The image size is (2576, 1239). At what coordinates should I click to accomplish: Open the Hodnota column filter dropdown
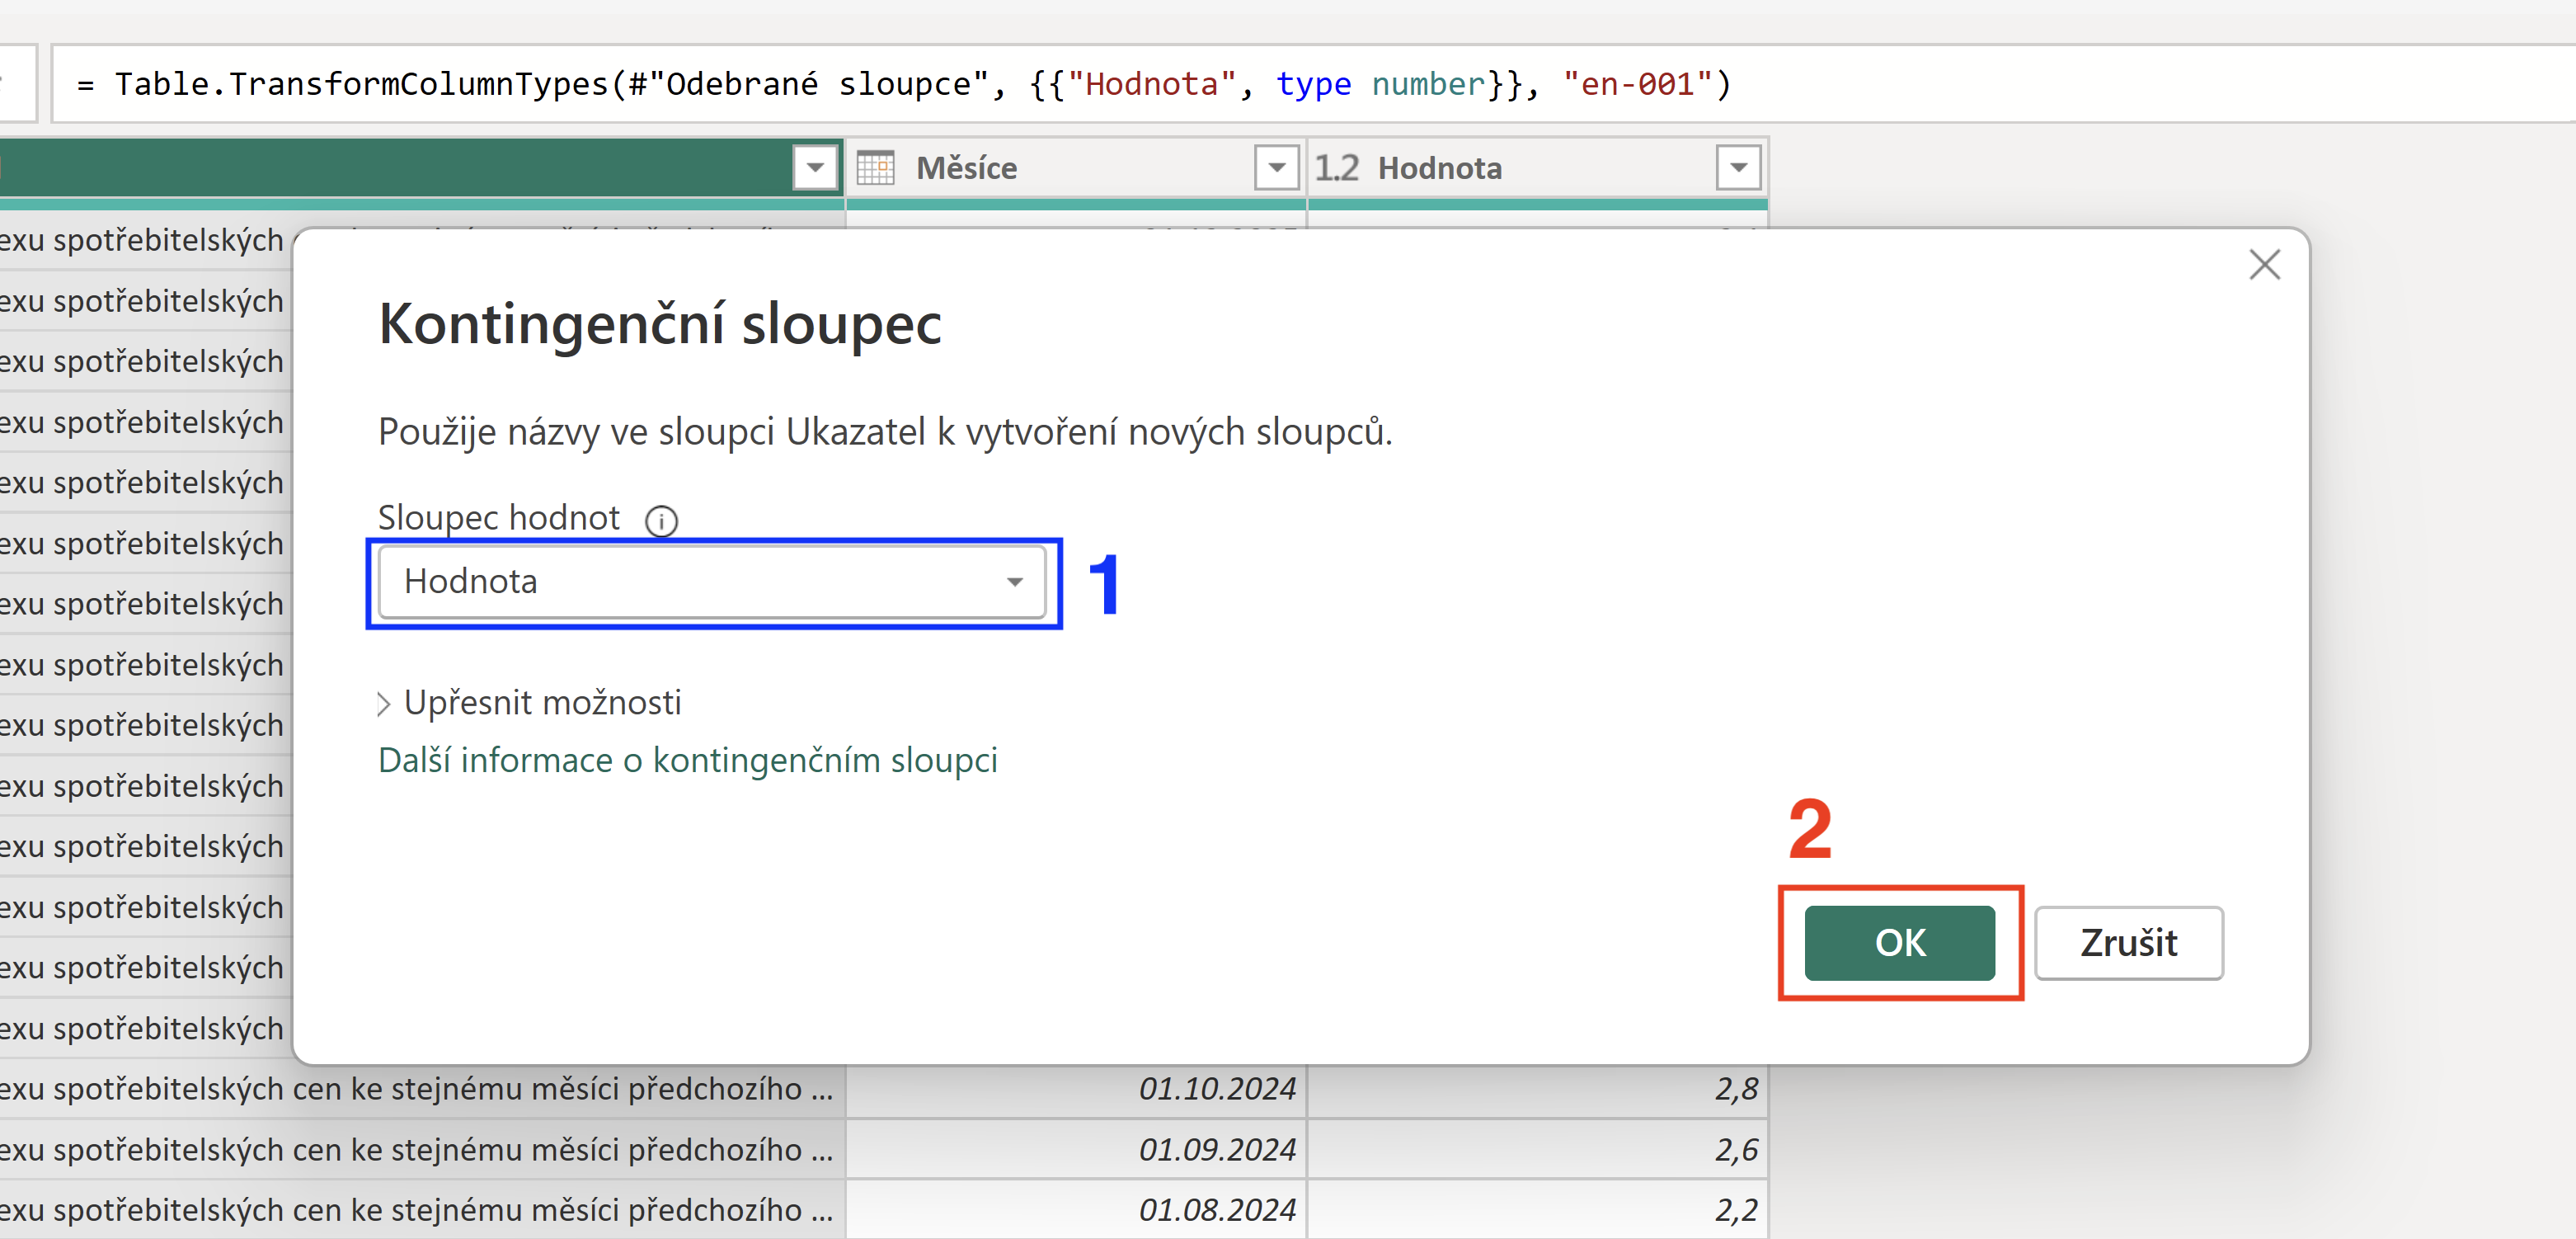click(x=1738, y=168)
